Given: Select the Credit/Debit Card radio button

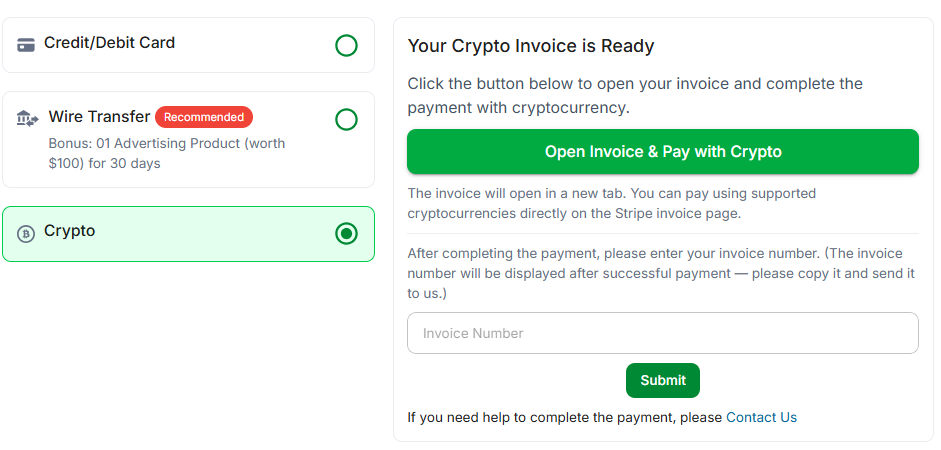Looking at the screenshot, I should (x=346, y=45).
